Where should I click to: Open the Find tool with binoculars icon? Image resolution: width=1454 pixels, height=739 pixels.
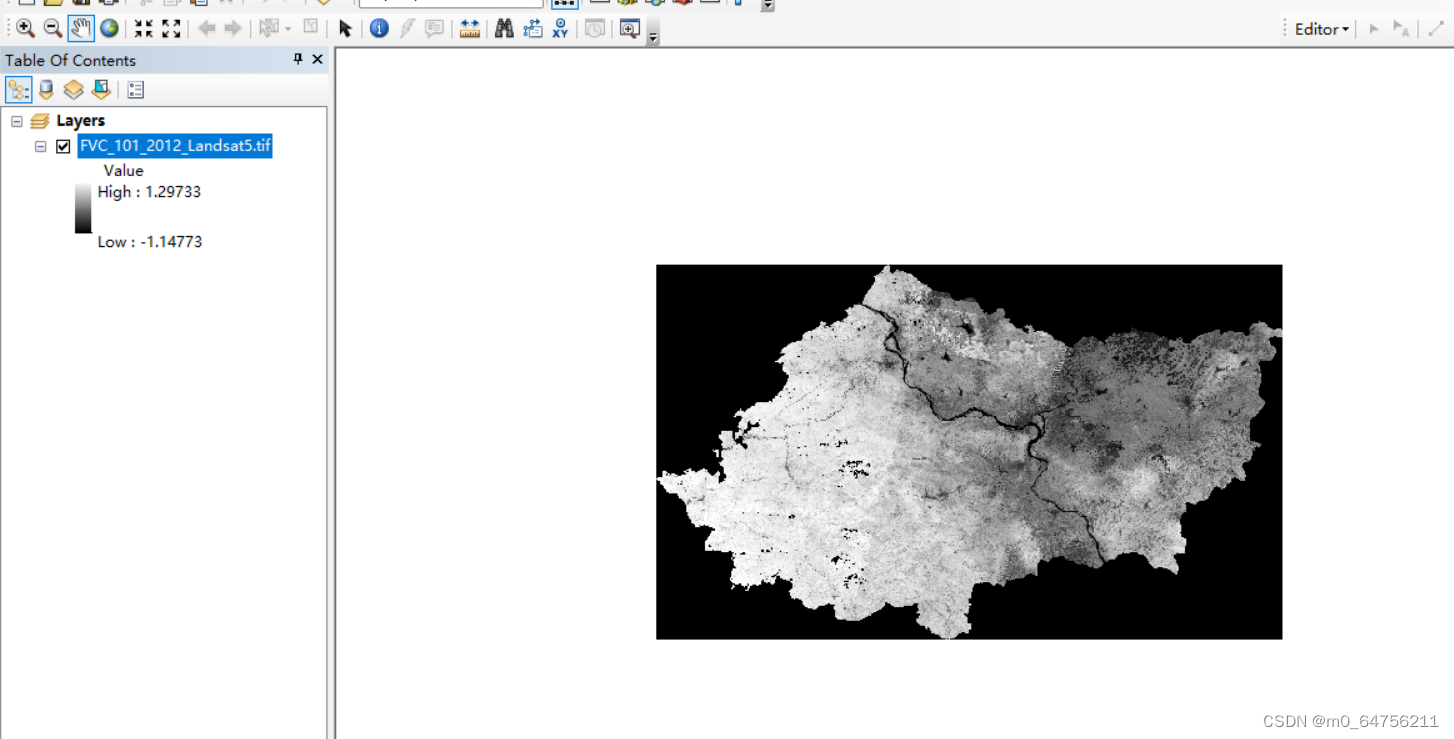[504, 28]
